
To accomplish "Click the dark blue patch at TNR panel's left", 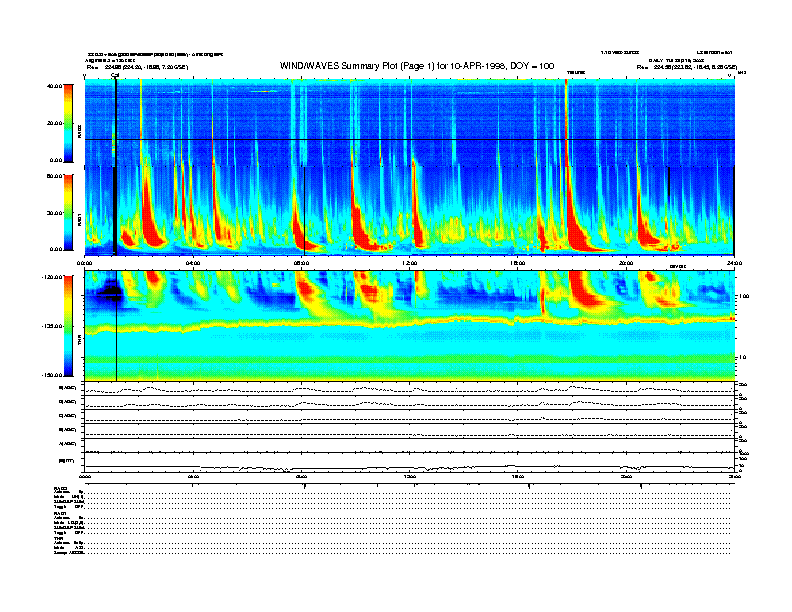I will coord(110,292).
